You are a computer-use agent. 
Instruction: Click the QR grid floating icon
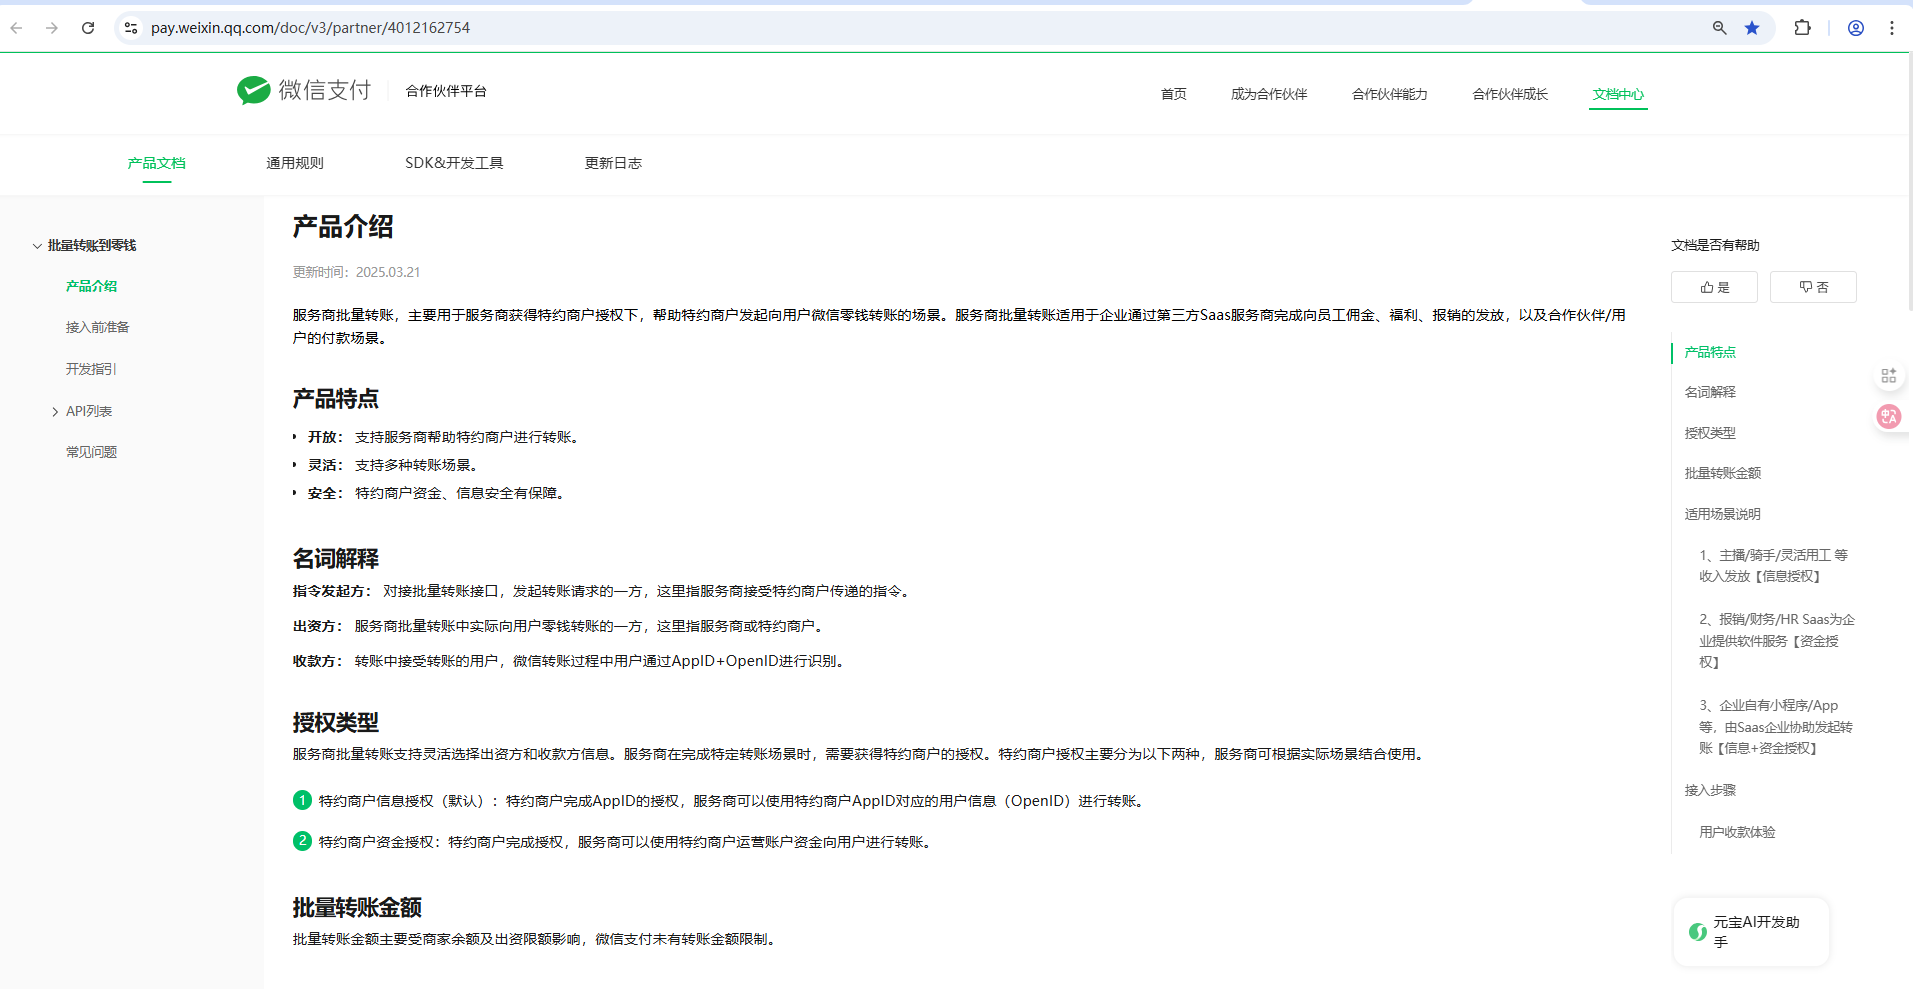(1888, 376)
